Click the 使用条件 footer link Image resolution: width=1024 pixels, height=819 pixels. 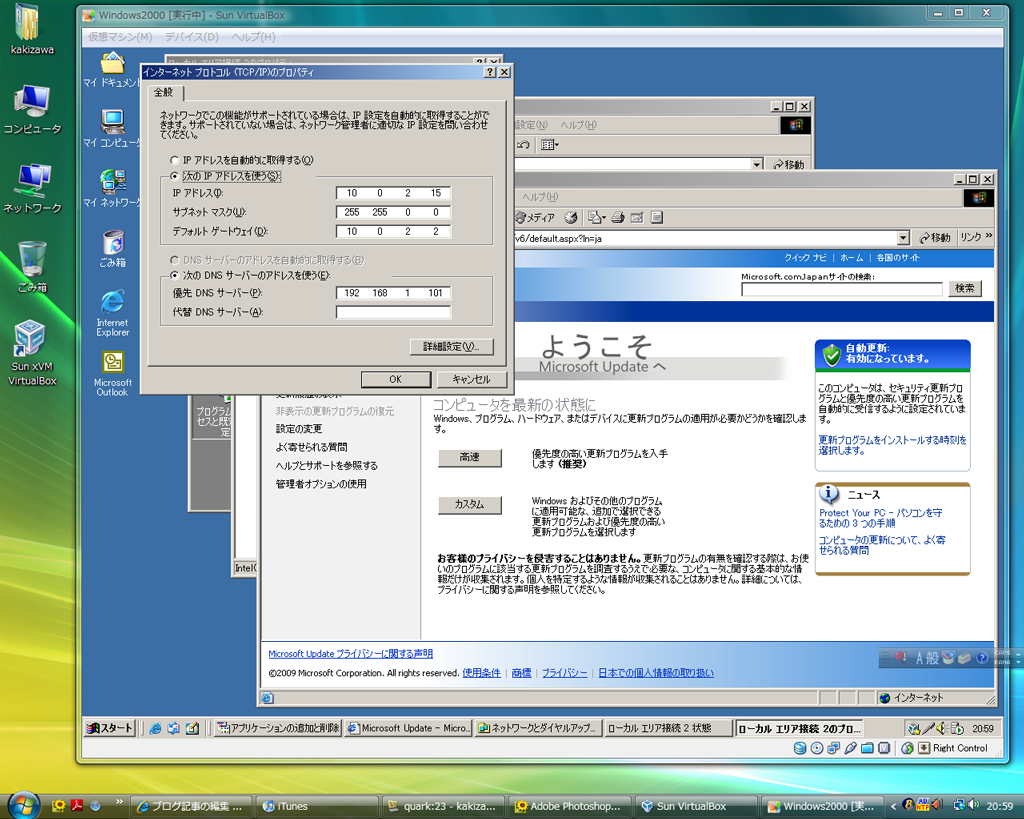click(481, 673)
